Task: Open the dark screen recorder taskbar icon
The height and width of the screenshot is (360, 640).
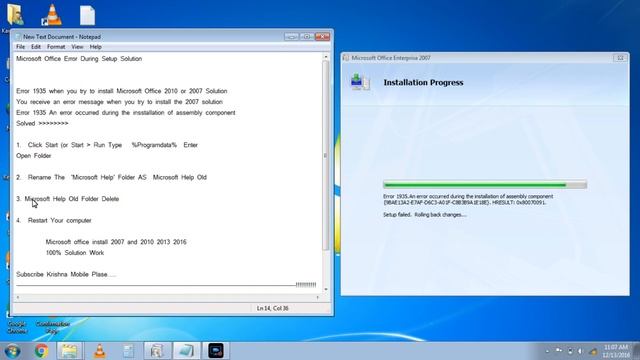Action: pos(216,351)
